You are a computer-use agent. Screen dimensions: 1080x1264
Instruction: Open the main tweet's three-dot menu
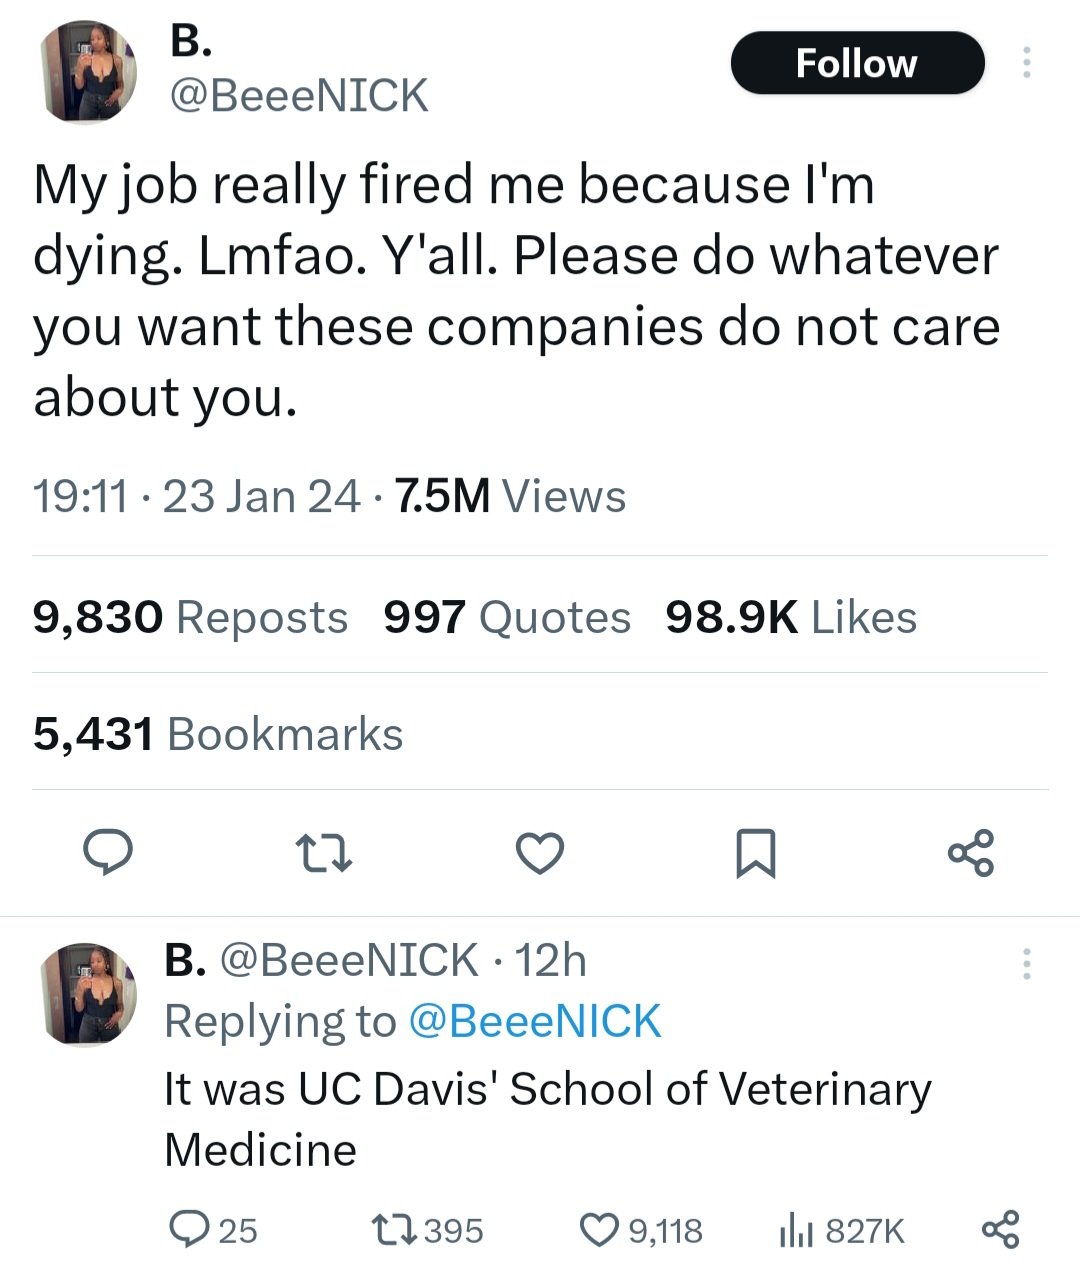(1025, 63)
